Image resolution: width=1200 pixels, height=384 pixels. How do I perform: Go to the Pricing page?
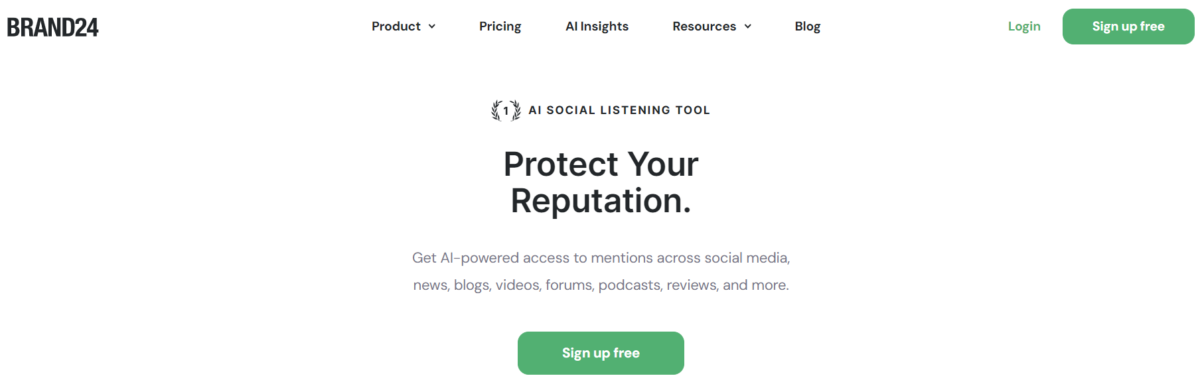click(x=500, y=27)
